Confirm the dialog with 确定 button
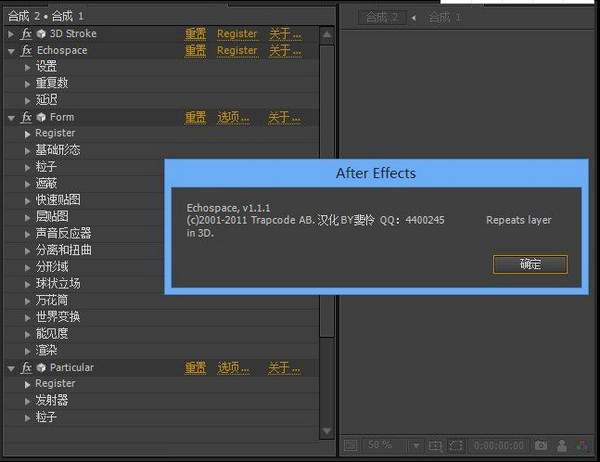Screen dimensions: 600x462 pyautogui.click(x=530, y=264)
